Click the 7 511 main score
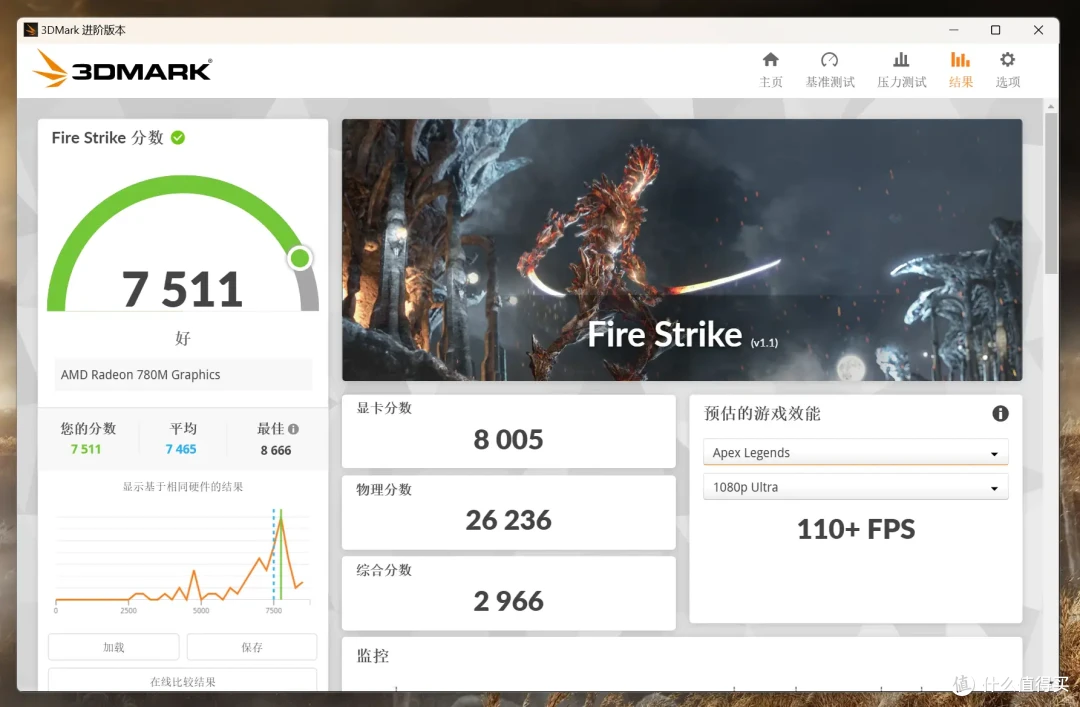This screenshot has height=707, width=1080. tap(183, 289)
